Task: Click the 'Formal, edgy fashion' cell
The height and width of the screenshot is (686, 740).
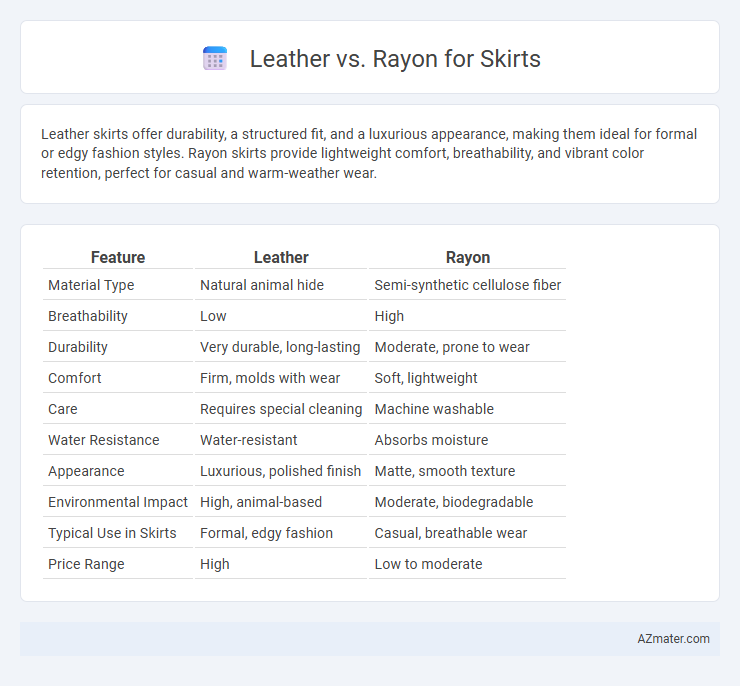Action: [266, 533]
